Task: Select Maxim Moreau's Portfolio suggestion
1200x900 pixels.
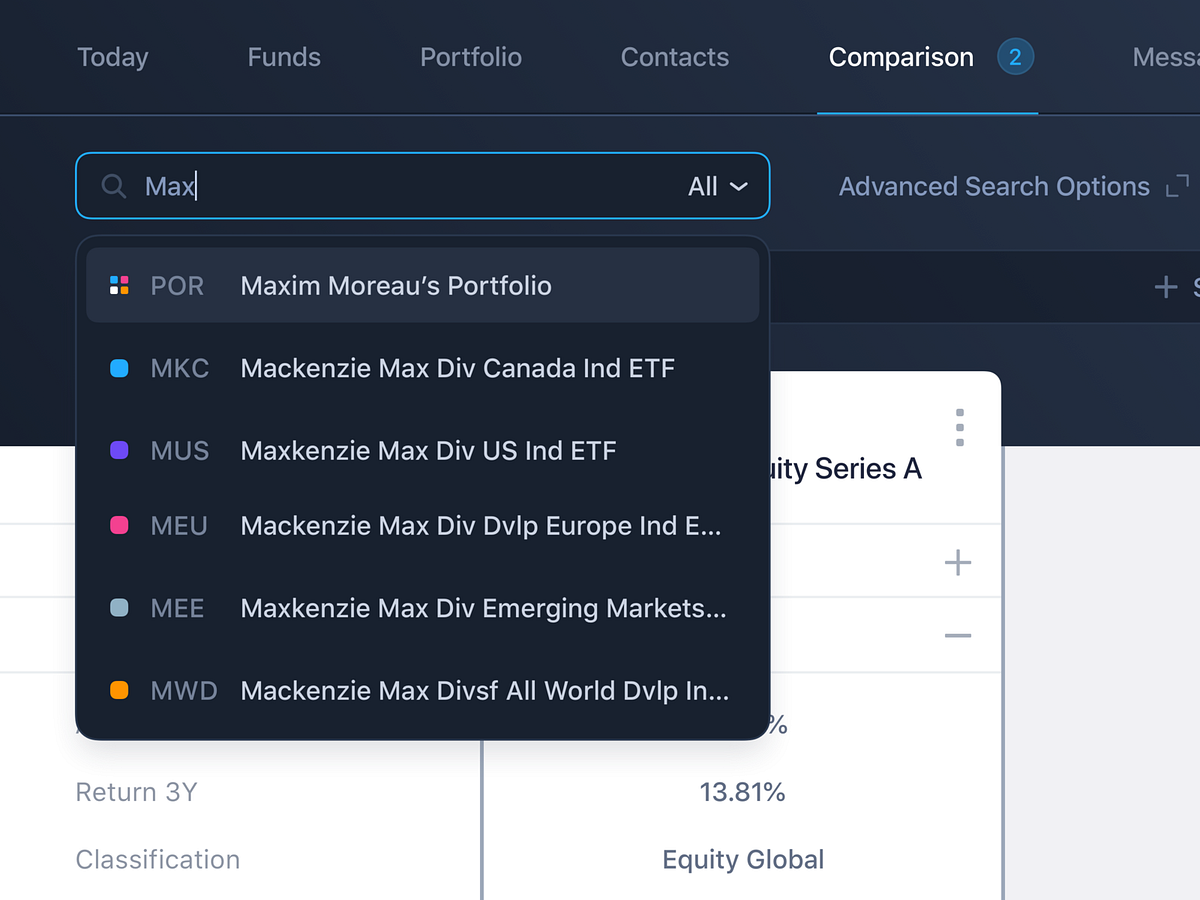Action: click(396, 286)
